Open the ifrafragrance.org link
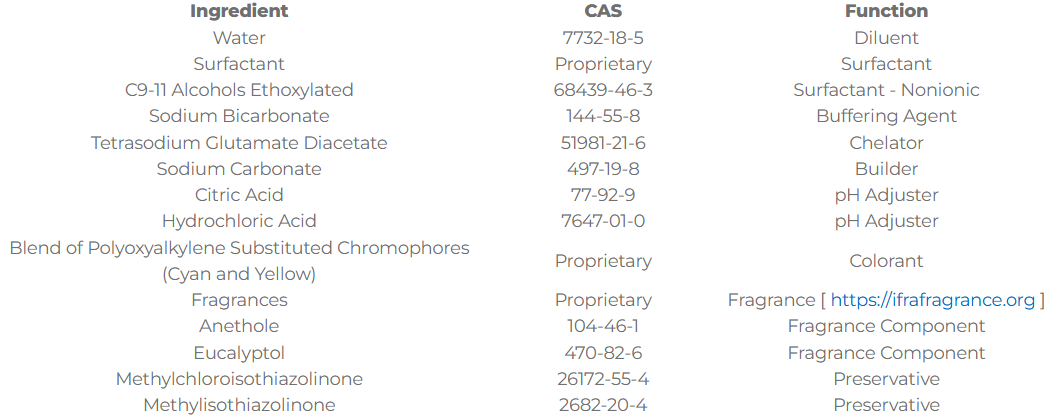 pyautogui.click(x=932, y=300)
